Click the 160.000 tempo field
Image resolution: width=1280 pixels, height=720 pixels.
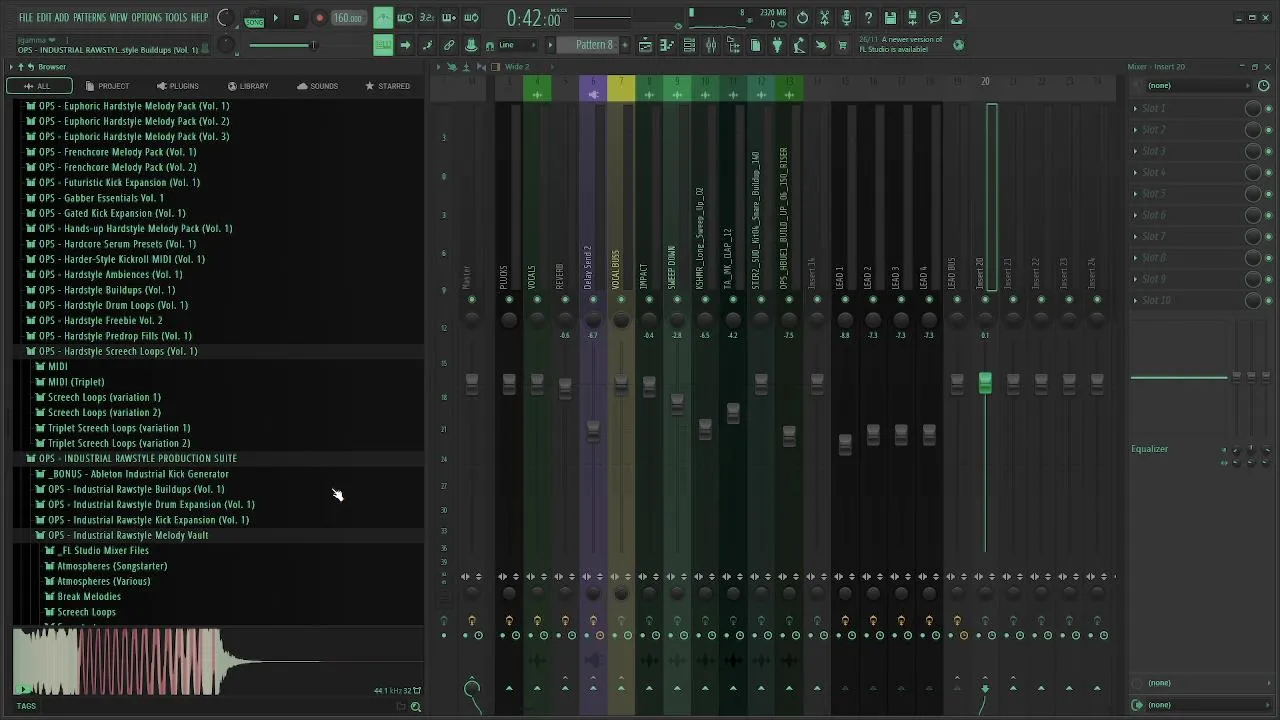click(347, 17)
